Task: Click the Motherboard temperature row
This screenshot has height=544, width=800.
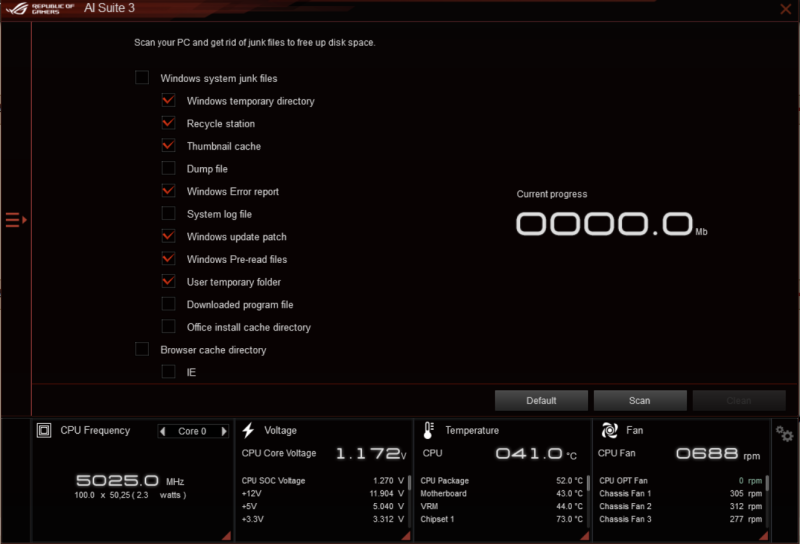Action: (502, 493)
